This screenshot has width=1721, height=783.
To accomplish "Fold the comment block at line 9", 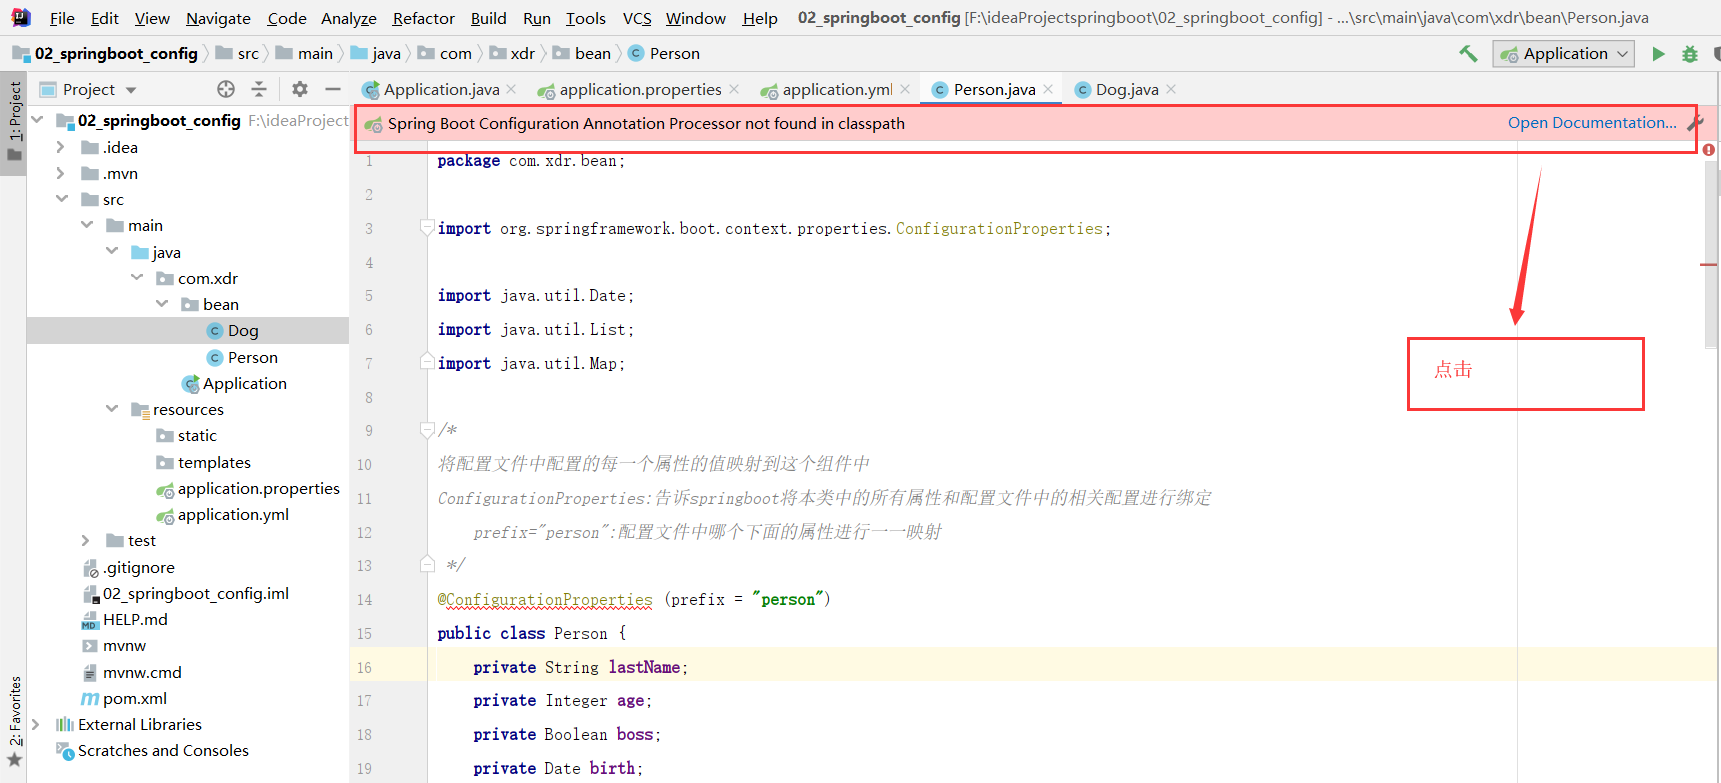I will click(x=427, y=430).
